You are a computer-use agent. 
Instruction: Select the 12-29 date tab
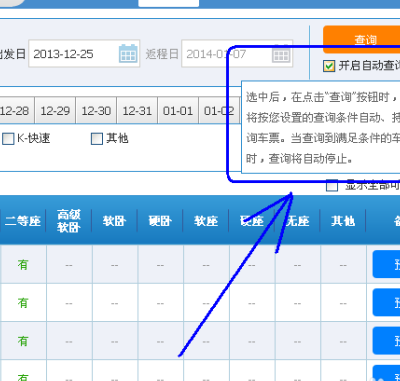[55, 111]
